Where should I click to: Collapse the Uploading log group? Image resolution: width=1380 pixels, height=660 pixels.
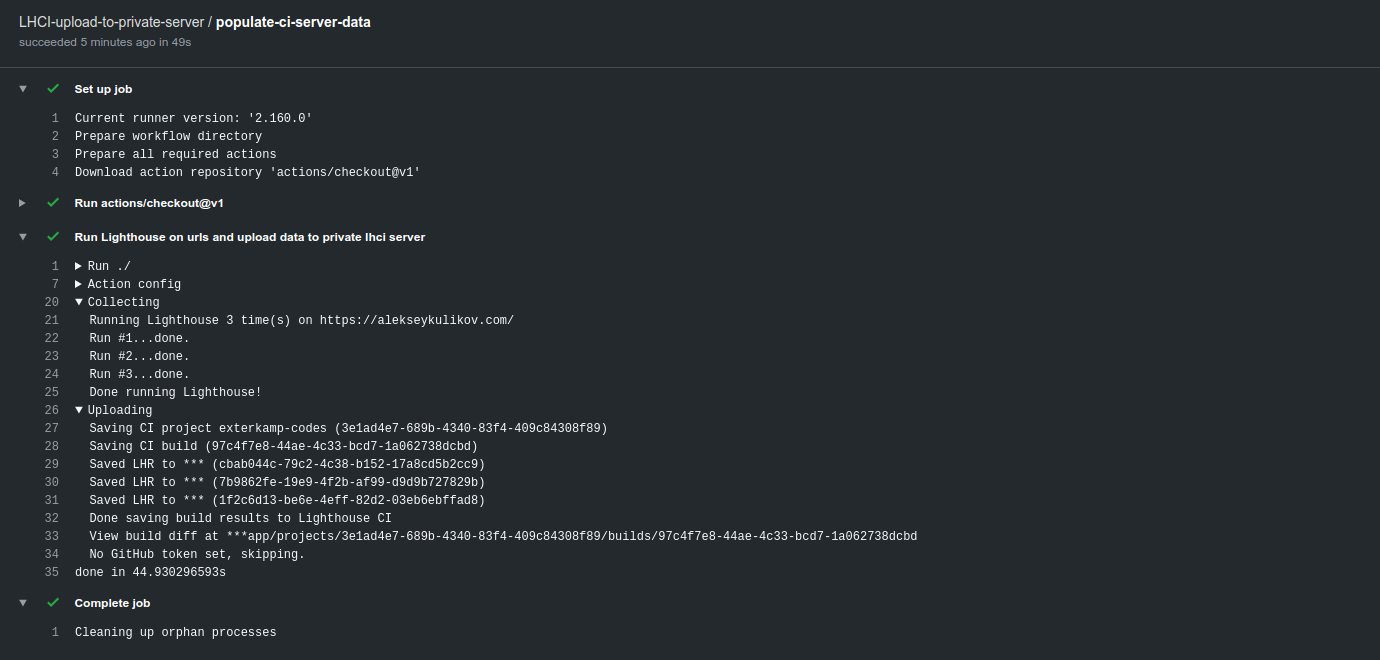(79, 410)
